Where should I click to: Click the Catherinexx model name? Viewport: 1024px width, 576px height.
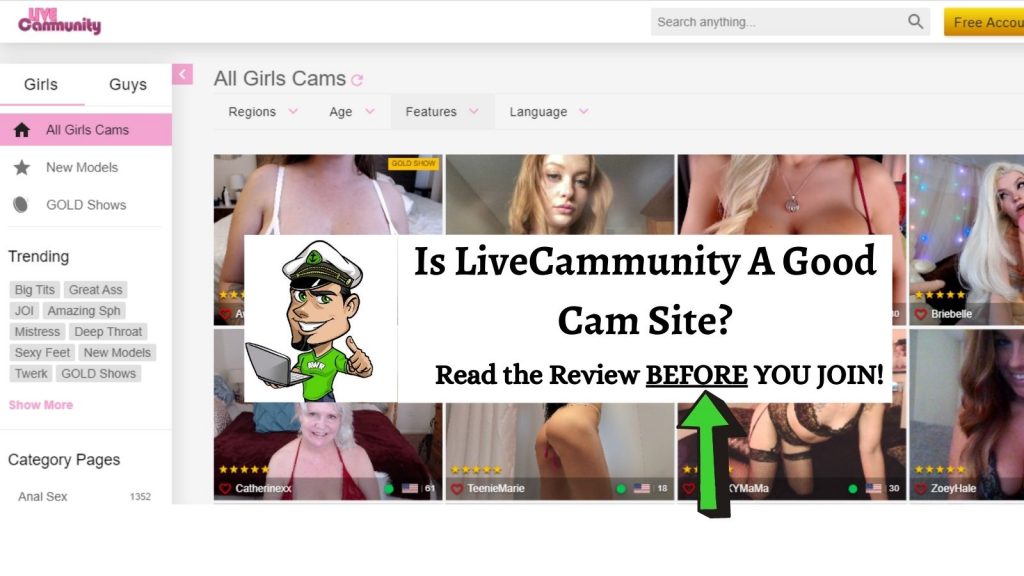tap(263, 488)
